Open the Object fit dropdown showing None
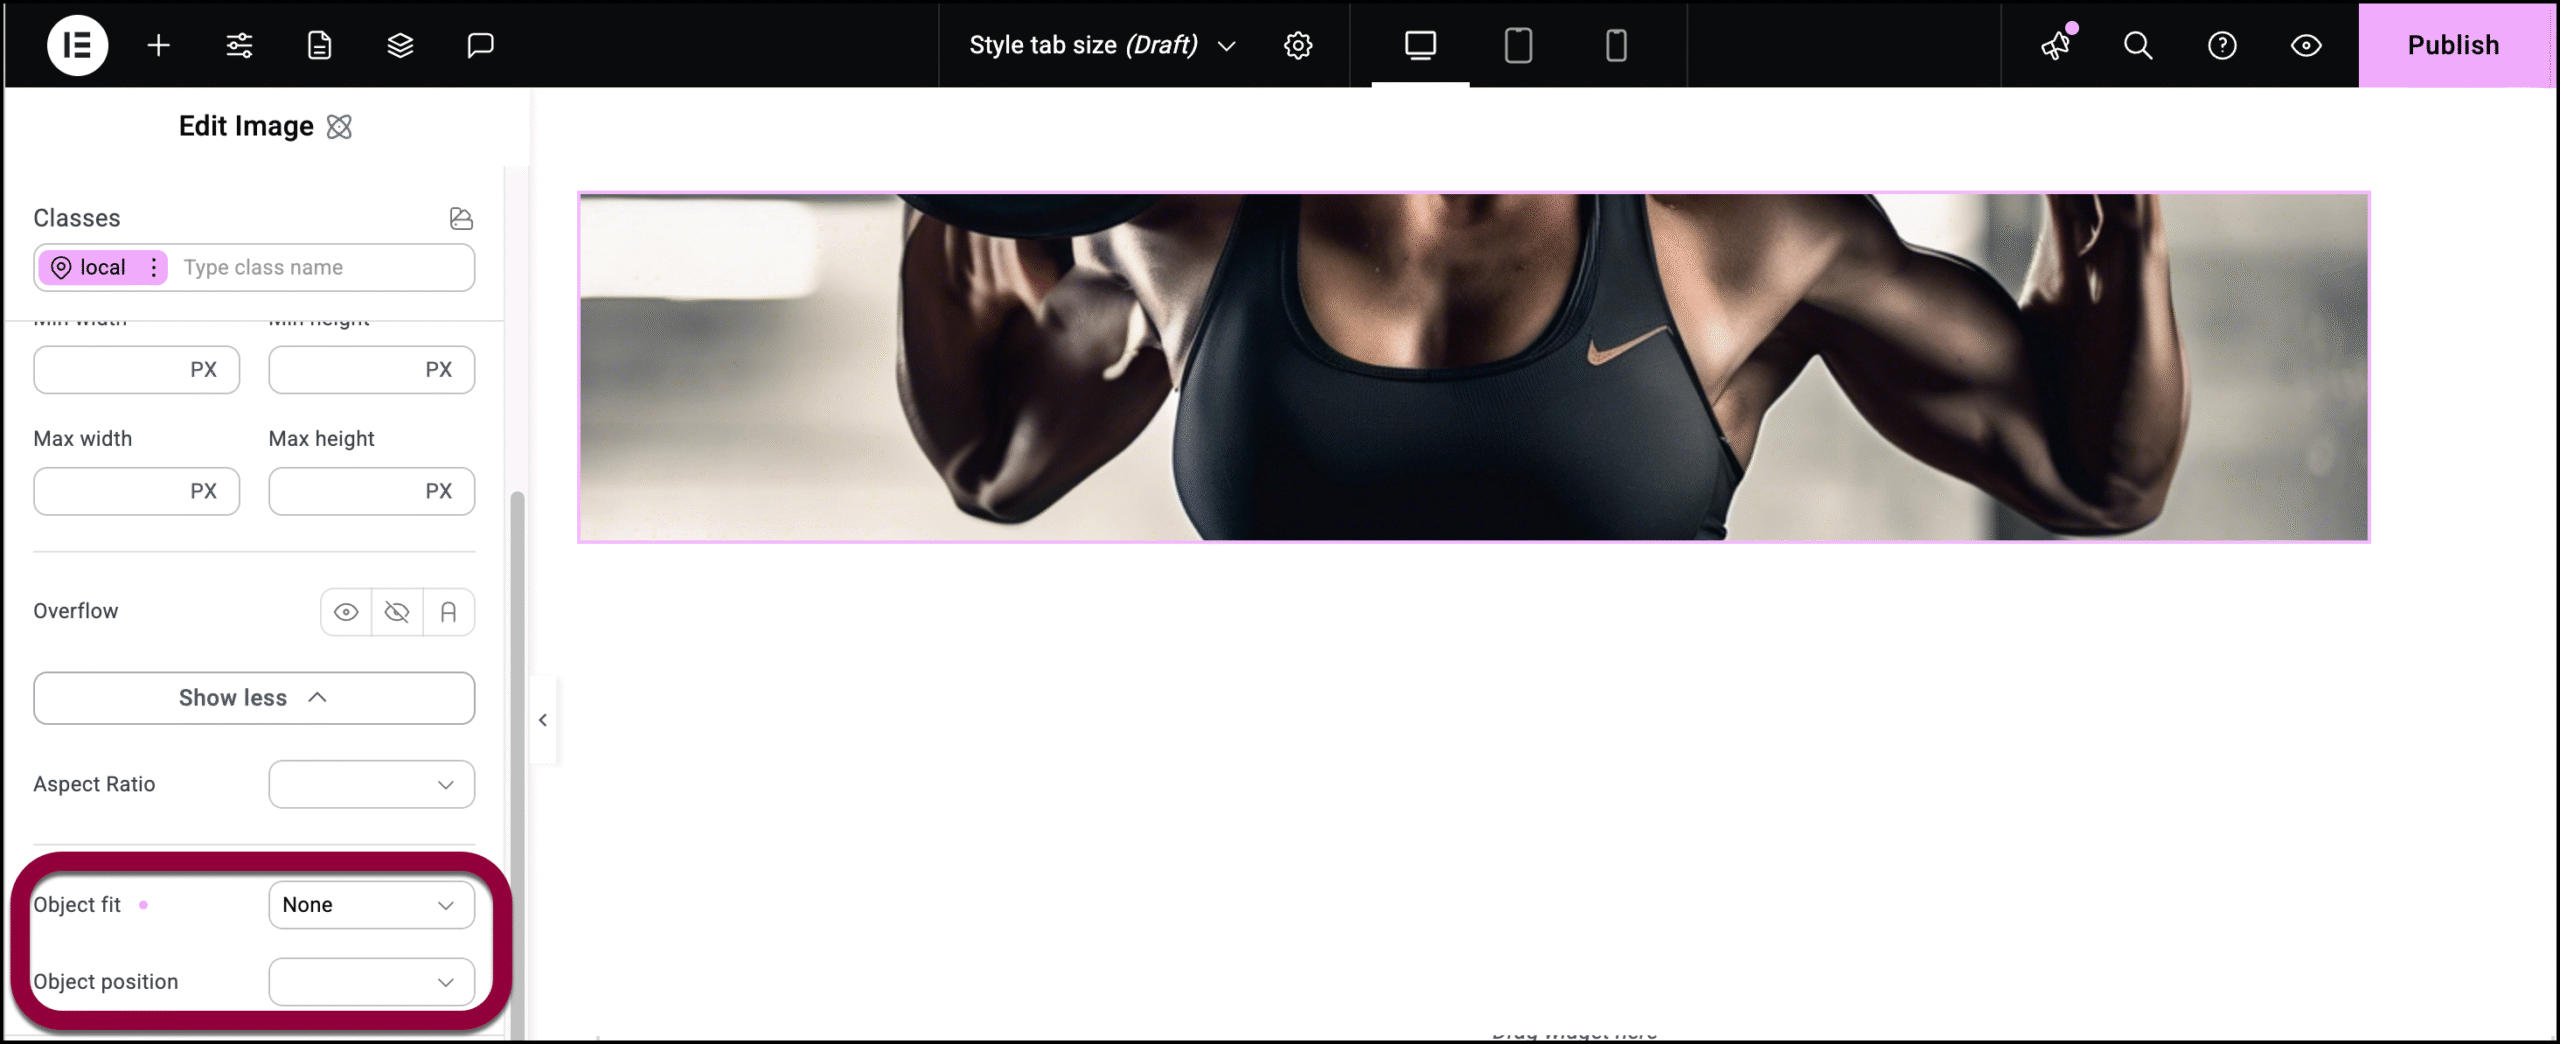 point(371,905)
